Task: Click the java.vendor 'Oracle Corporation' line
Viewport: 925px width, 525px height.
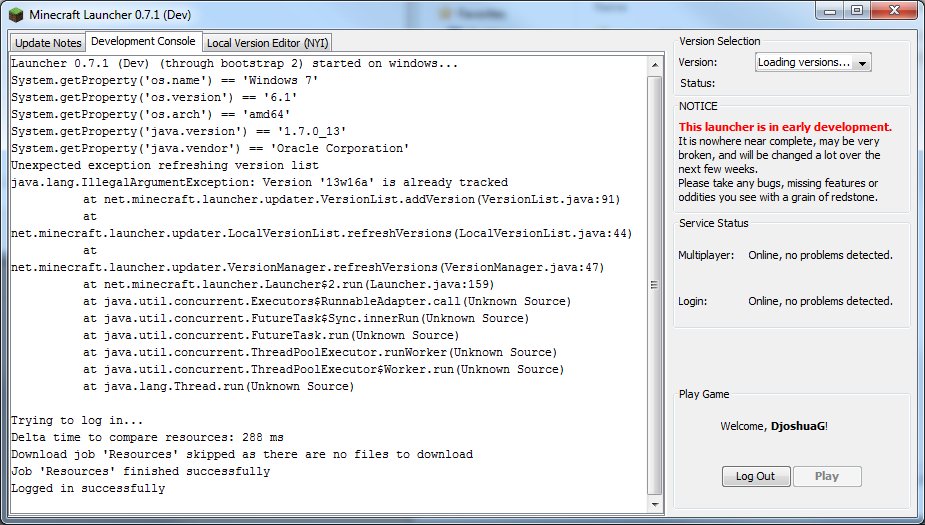Action: coord(210,148)
